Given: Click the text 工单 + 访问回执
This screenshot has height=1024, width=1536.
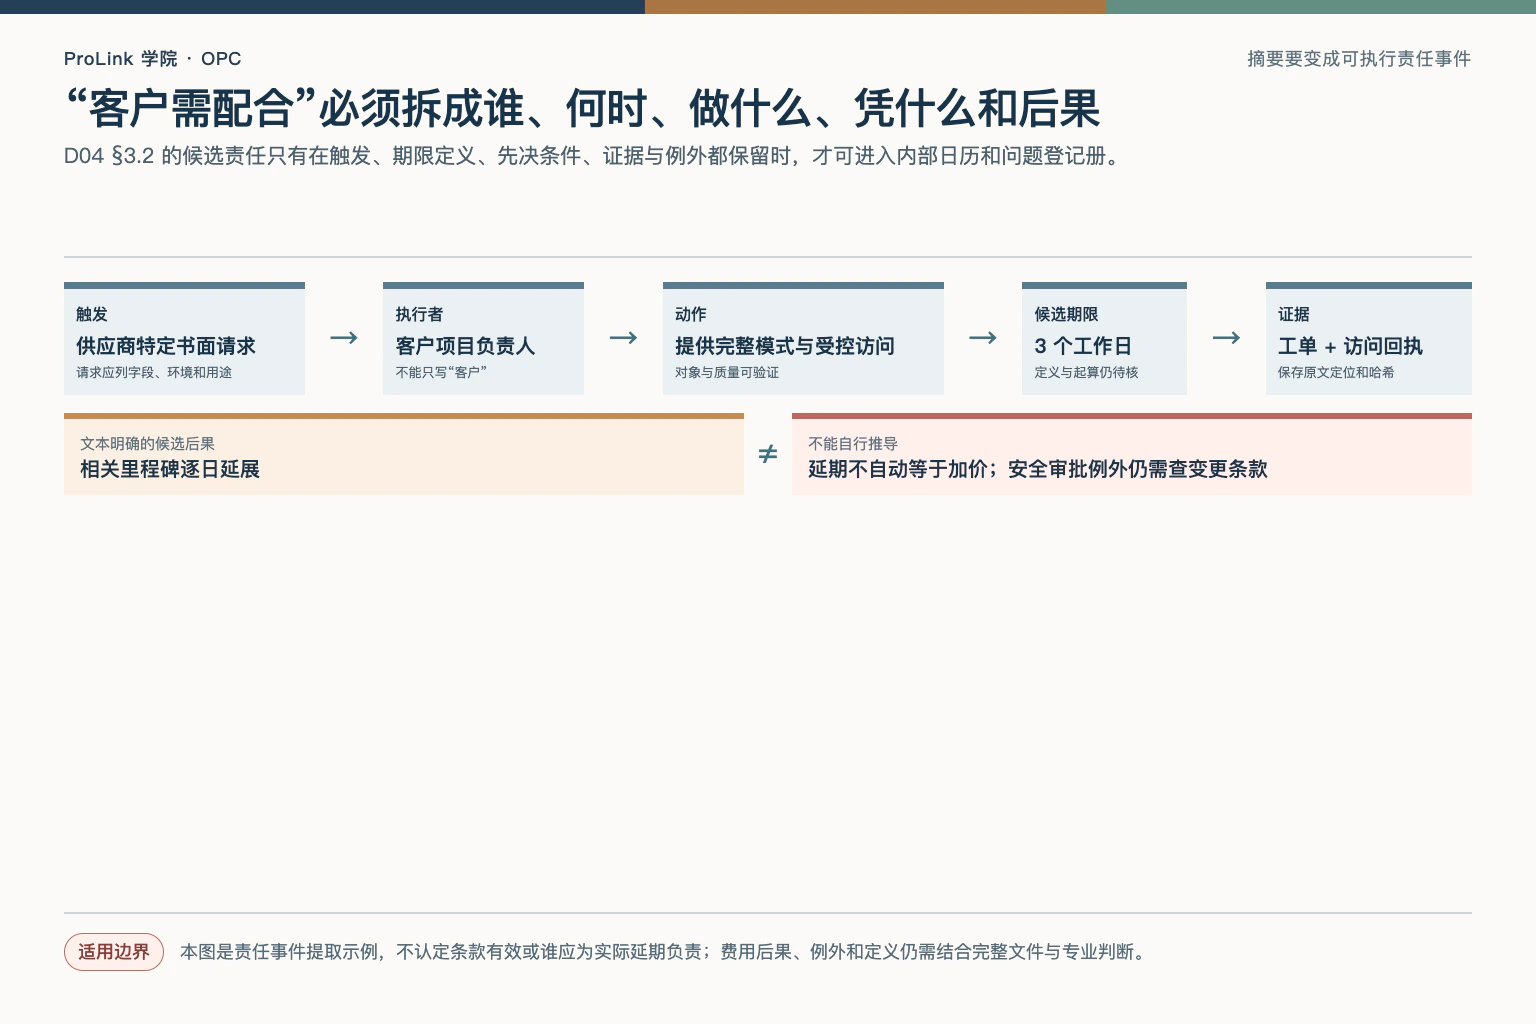Looking at the screenshot, I should [1350, 346].
